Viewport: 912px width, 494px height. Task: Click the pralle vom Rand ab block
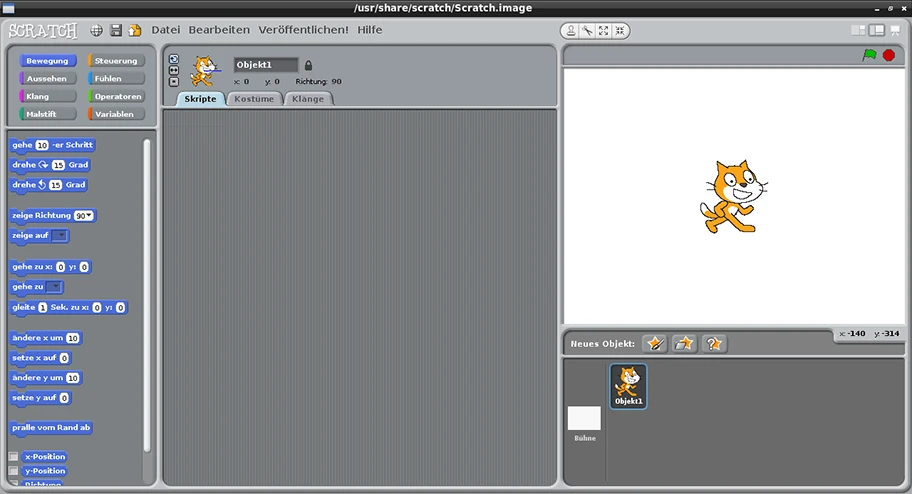click(51, 428)
